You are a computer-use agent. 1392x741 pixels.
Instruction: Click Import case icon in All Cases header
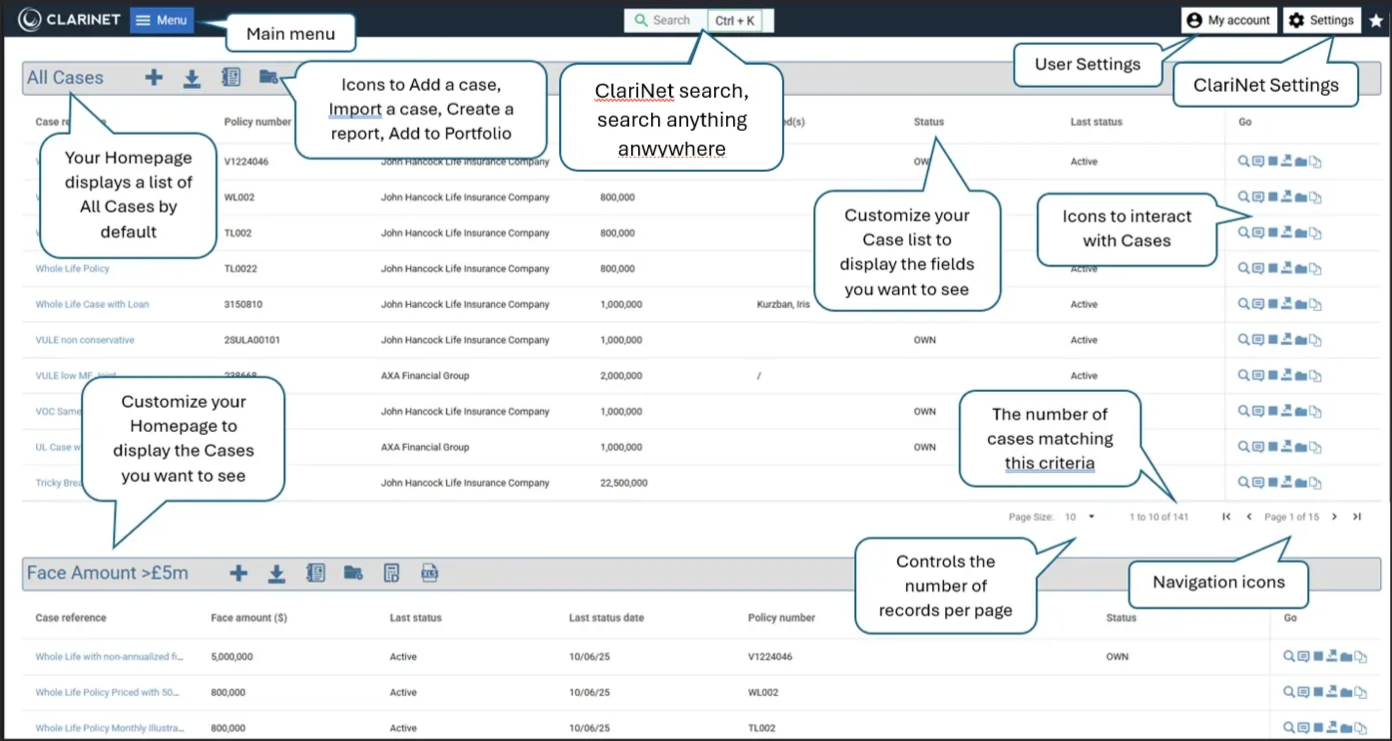click(192, 77)
